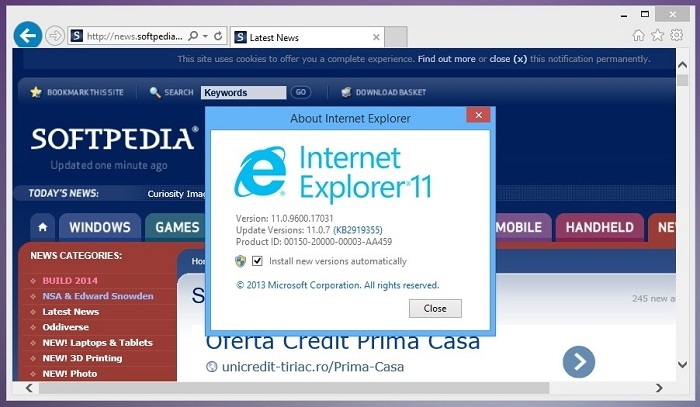The width and height of the screenshot is (700, 407).
Task: Open the HANDHELD site tab
Action: coord(599,227)
